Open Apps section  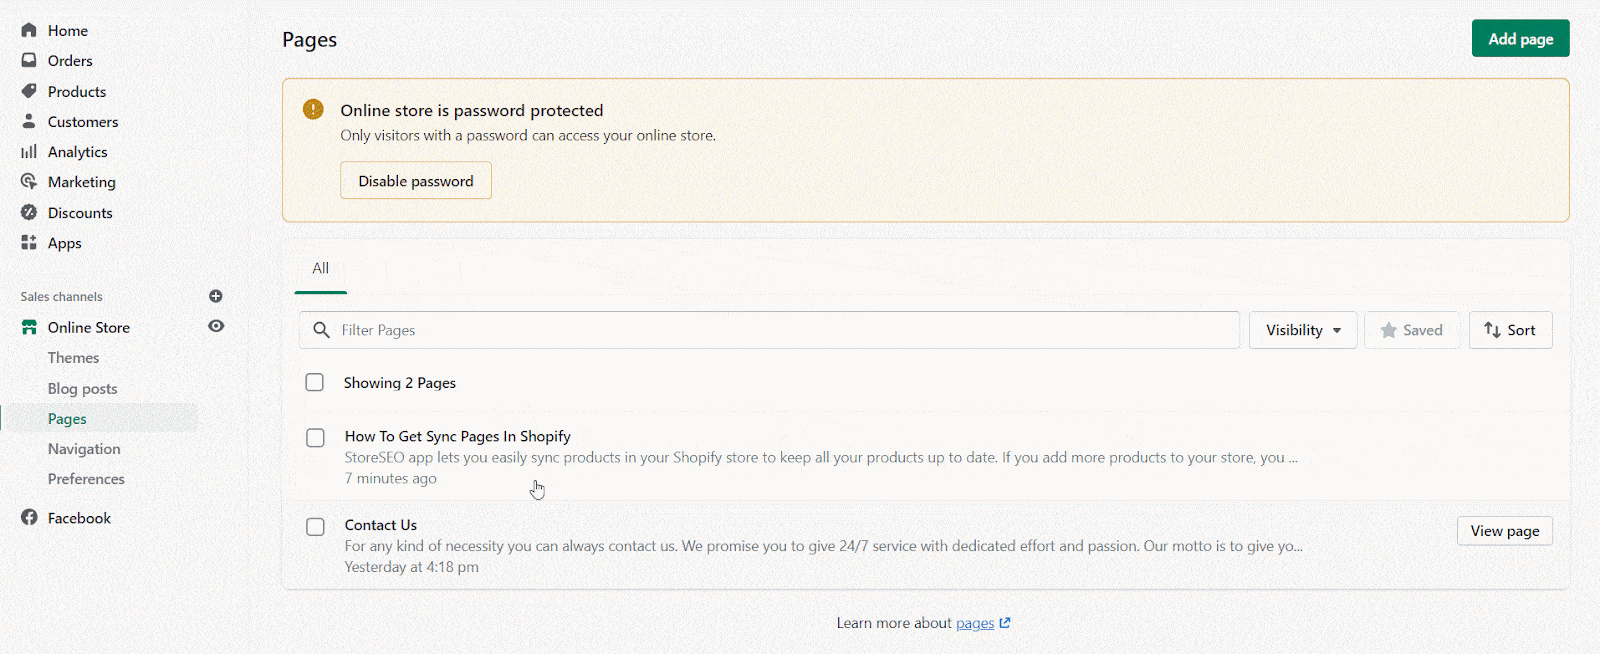point(64,243)
